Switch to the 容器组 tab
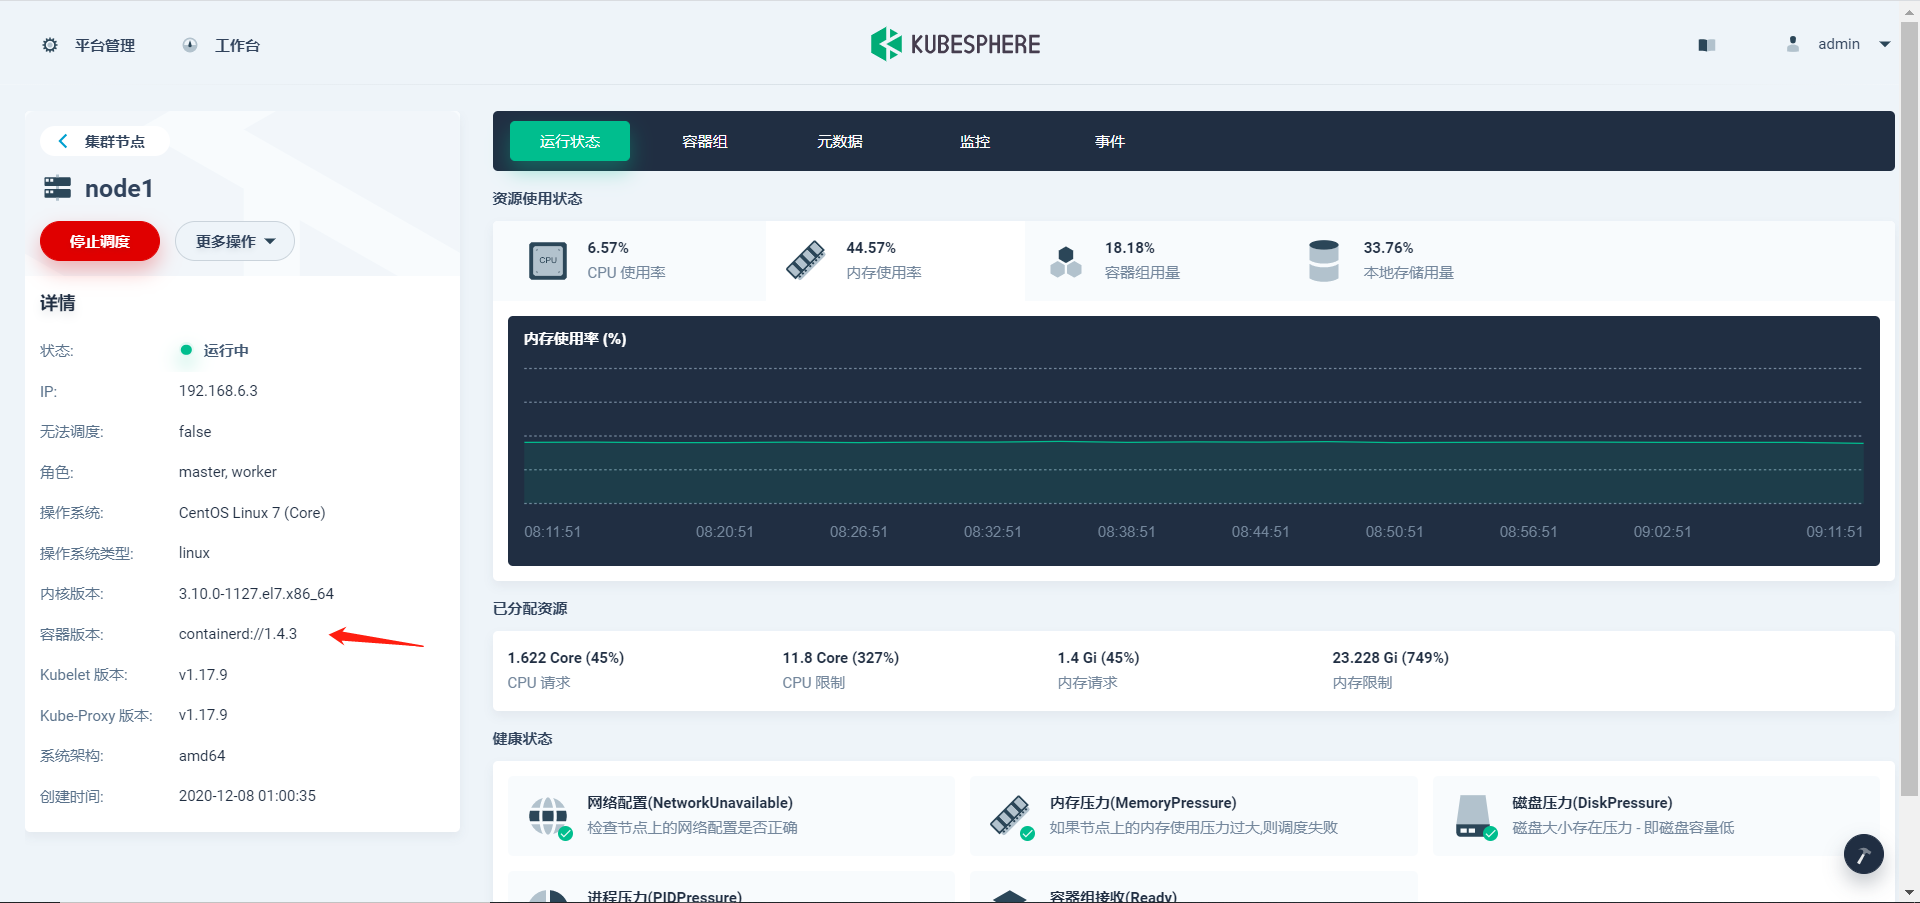 [x=705, y=141]
